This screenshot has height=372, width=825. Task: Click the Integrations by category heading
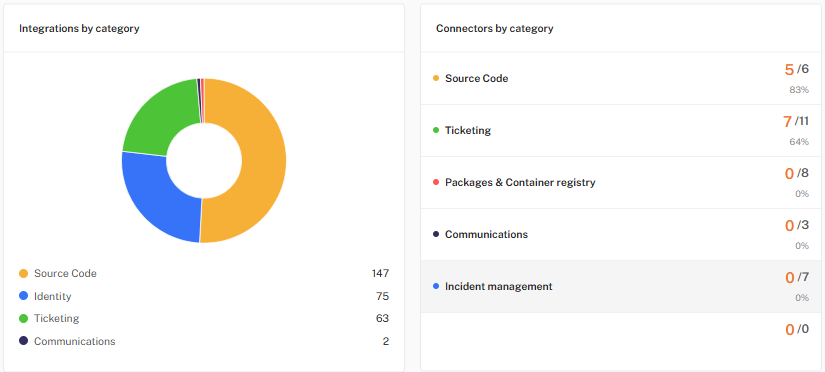(79, 28)
